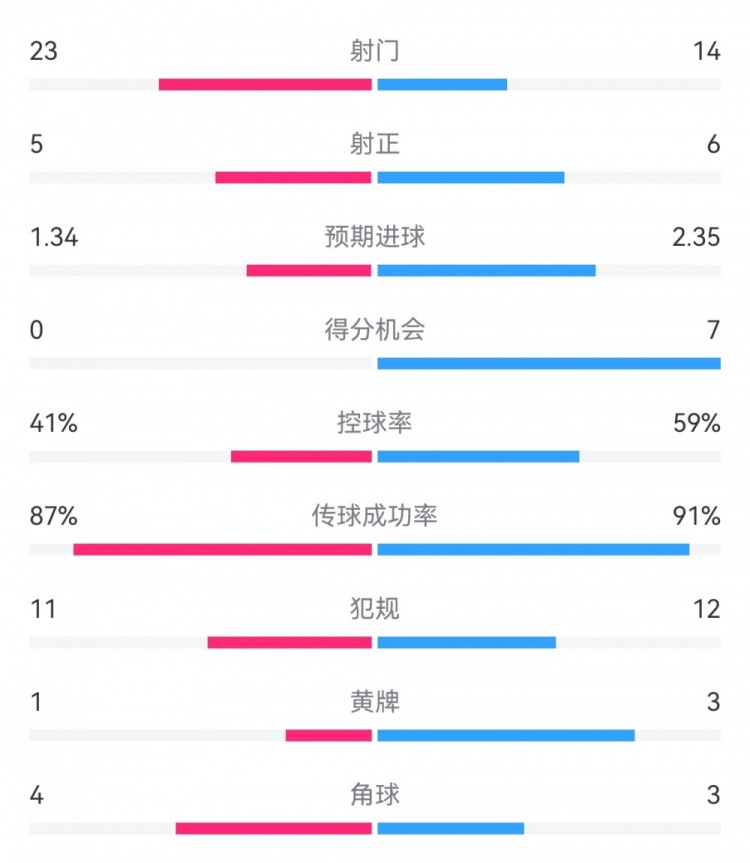Click the left 0 value for 得分机会
750x863 pixels.
pyautogui.click(x=36, y=330)
